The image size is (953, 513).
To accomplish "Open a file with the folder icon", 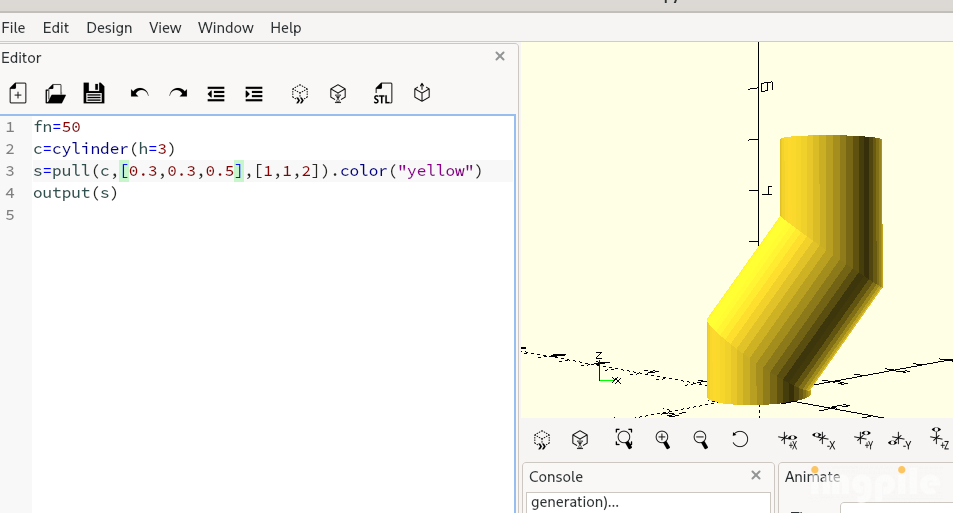I will (x=55, y=94).
